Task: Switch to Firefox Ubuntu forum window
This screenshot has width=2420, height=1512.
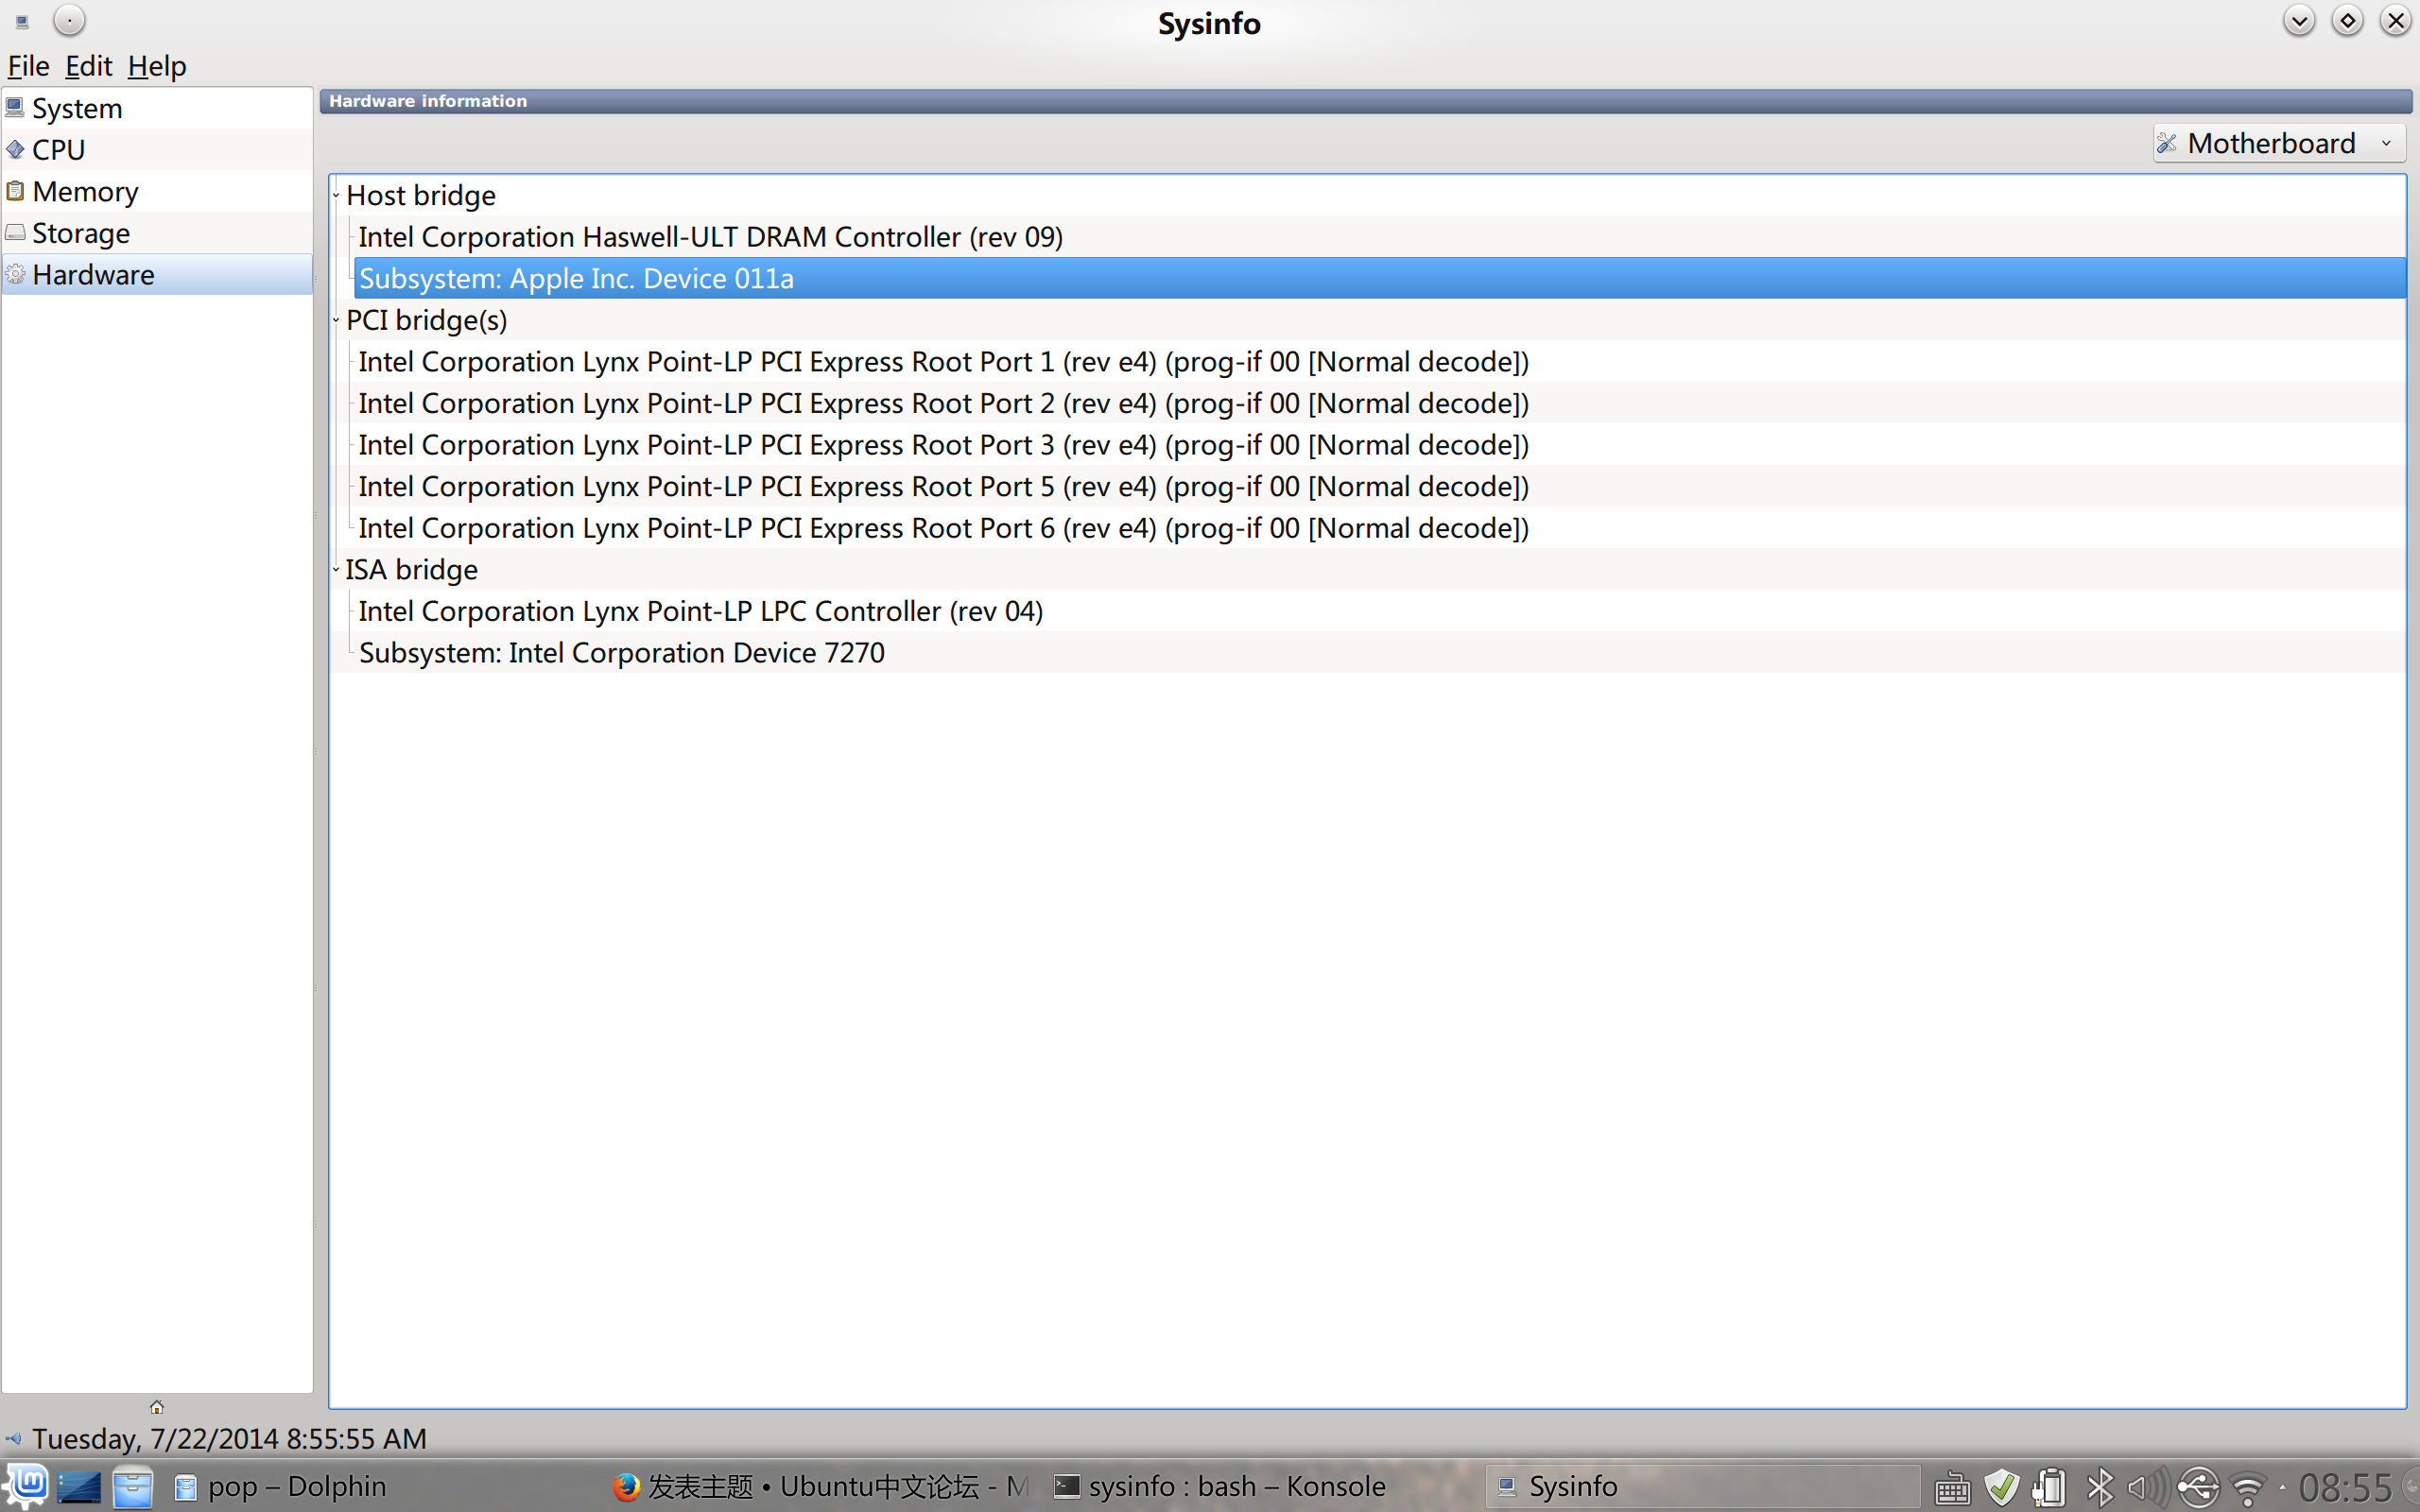Action: [820, 1487]
